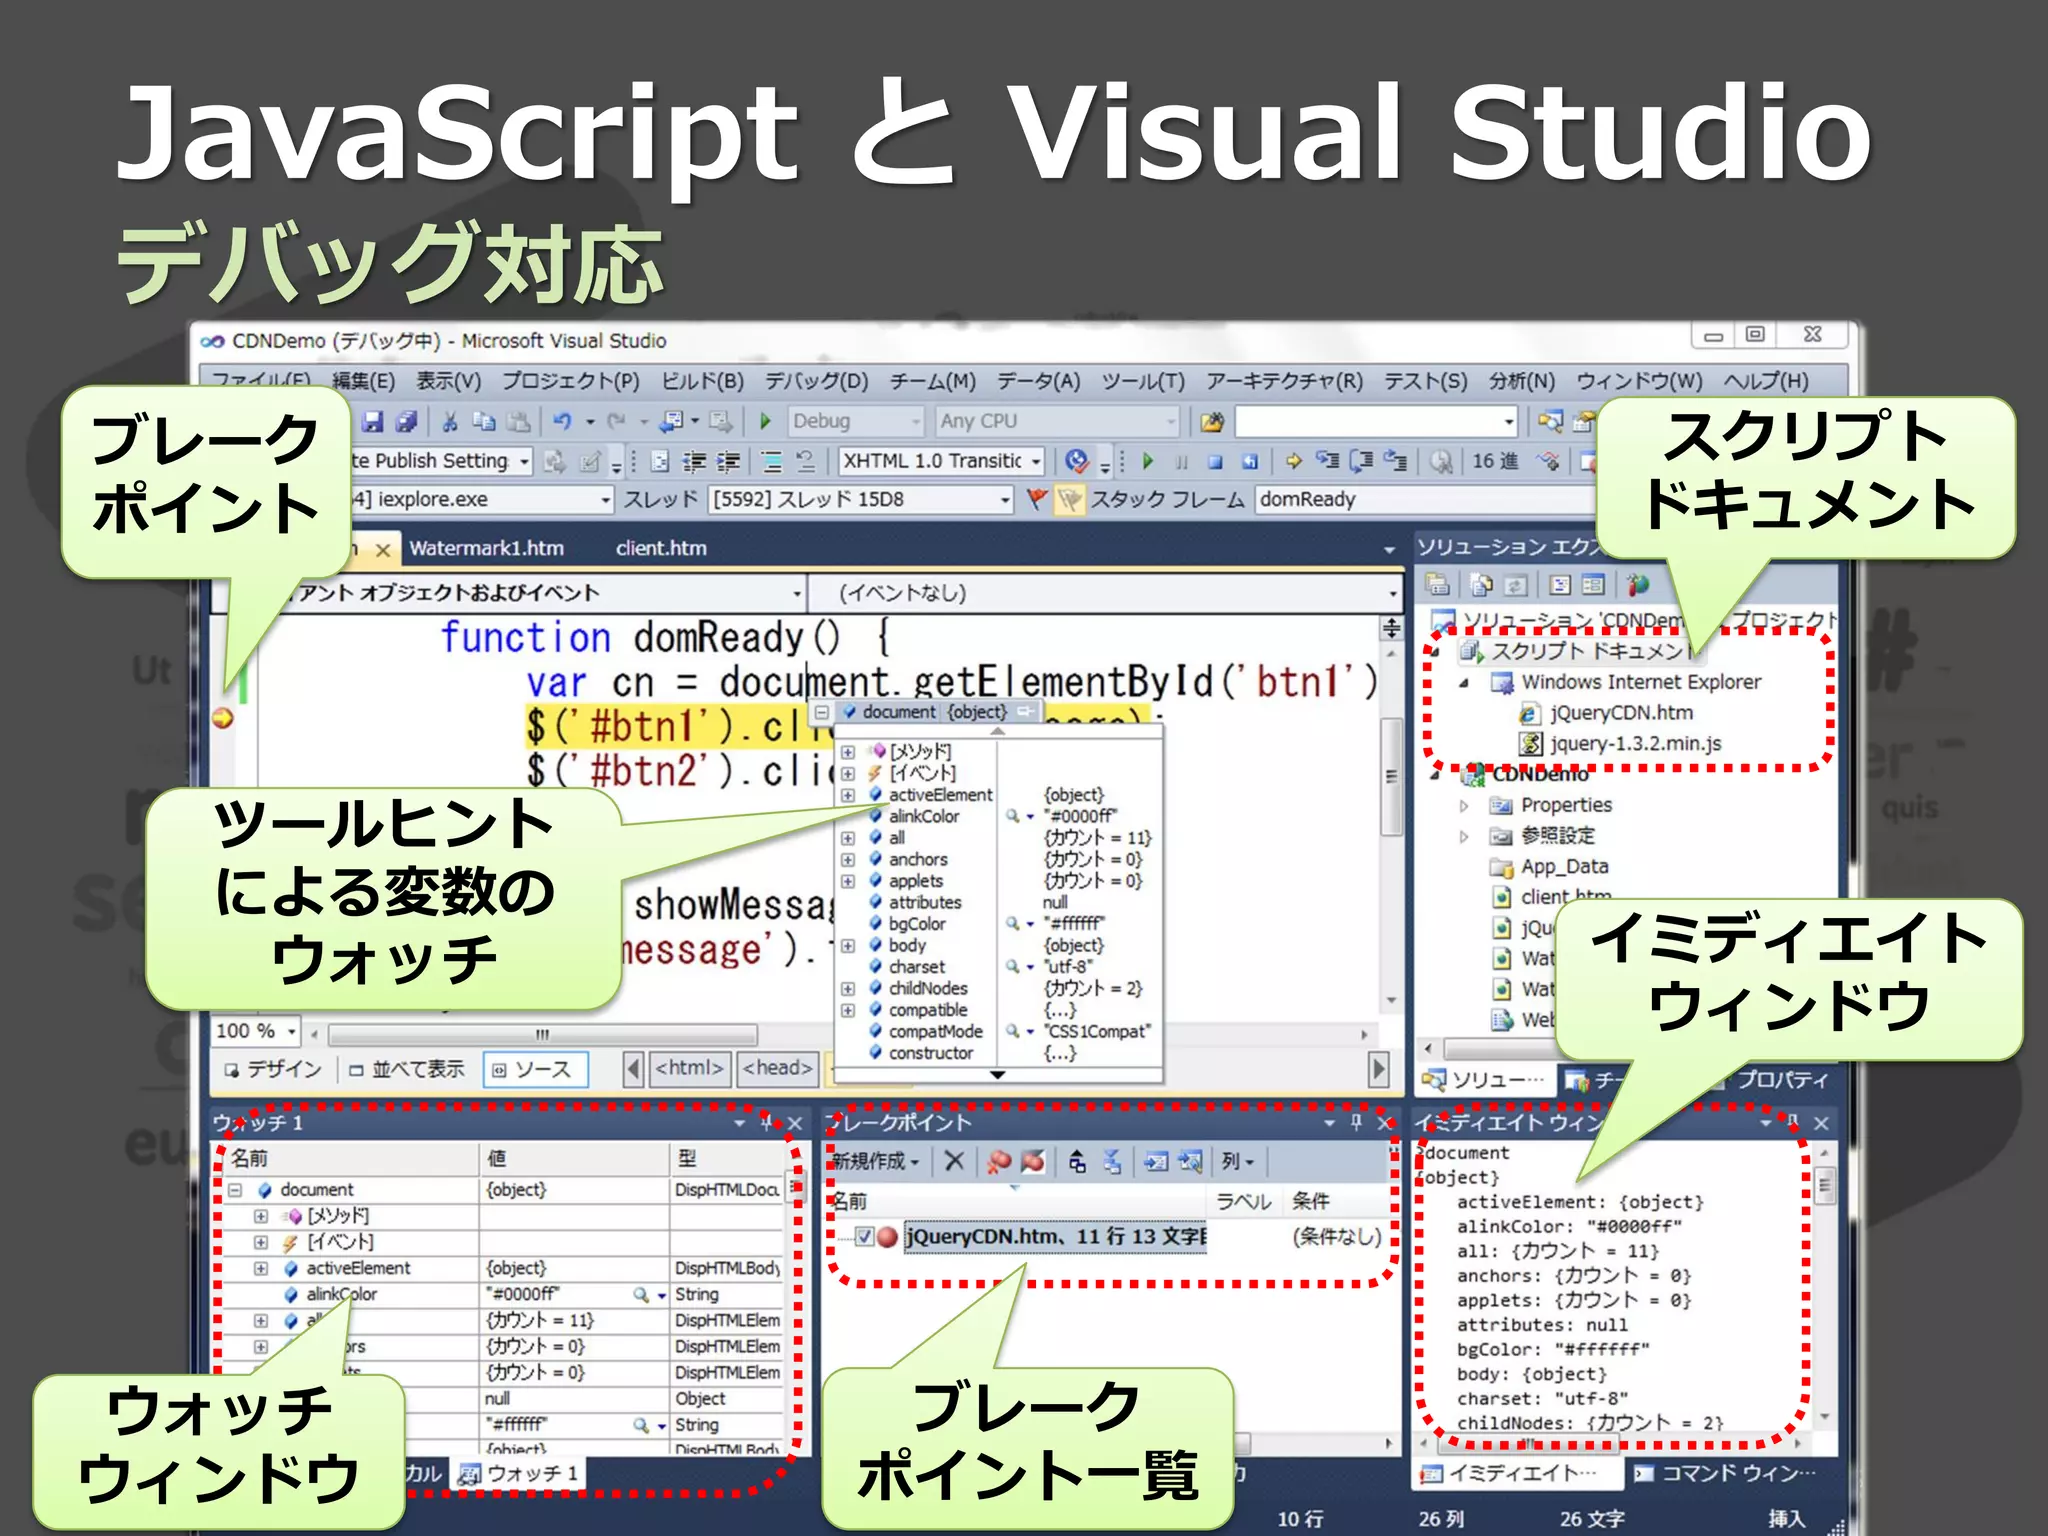Screen dimensions: 2048x1536
Task: Open the ヘルプ(H) menu
Action: coord(1766,381)
